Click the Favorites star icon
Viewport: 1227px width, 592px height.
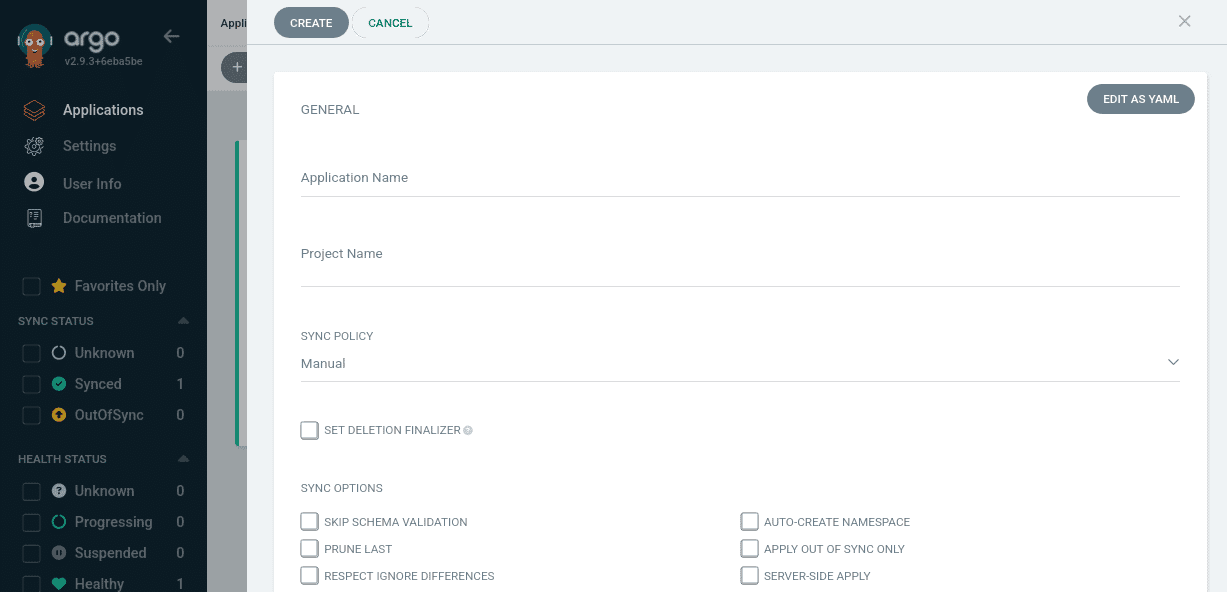pos(58,286)
